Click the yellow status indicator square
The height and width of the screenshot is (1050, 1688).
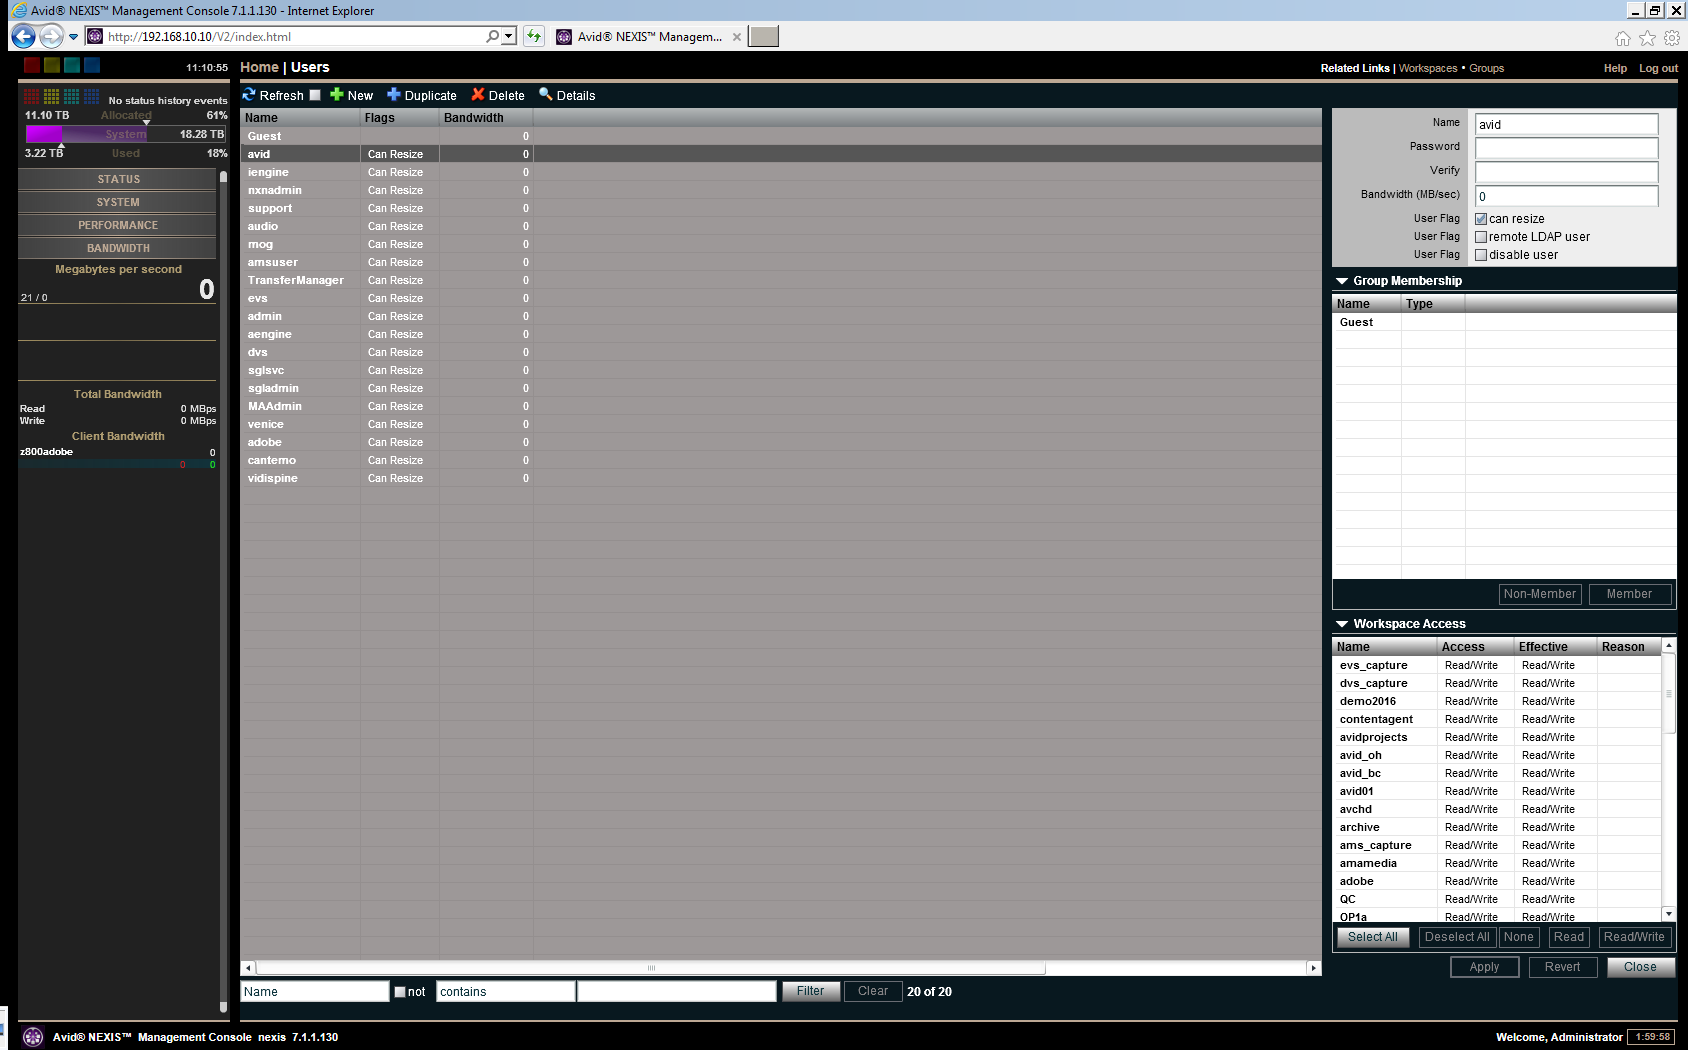(x=52, y=65)
